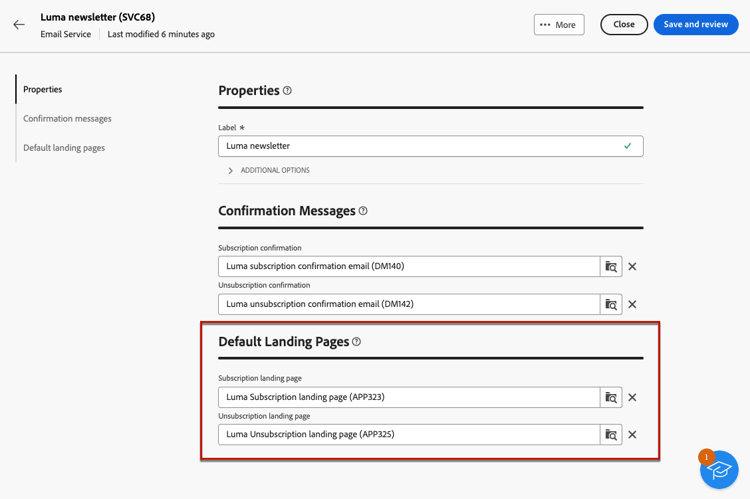Open the More actions menu

click(x=558, y=25)
